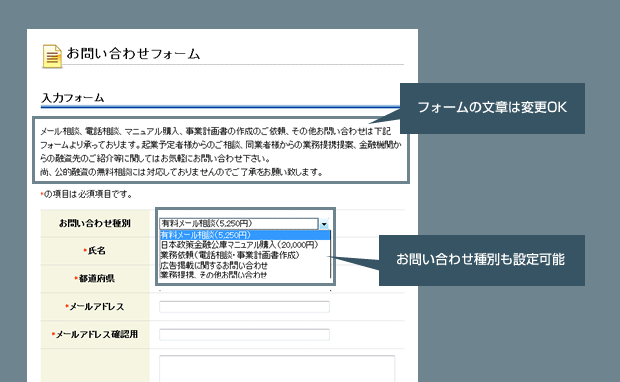Click the お問い合わせフォーム page title
The width and height of the screenshot is (620, 382).
133,53
